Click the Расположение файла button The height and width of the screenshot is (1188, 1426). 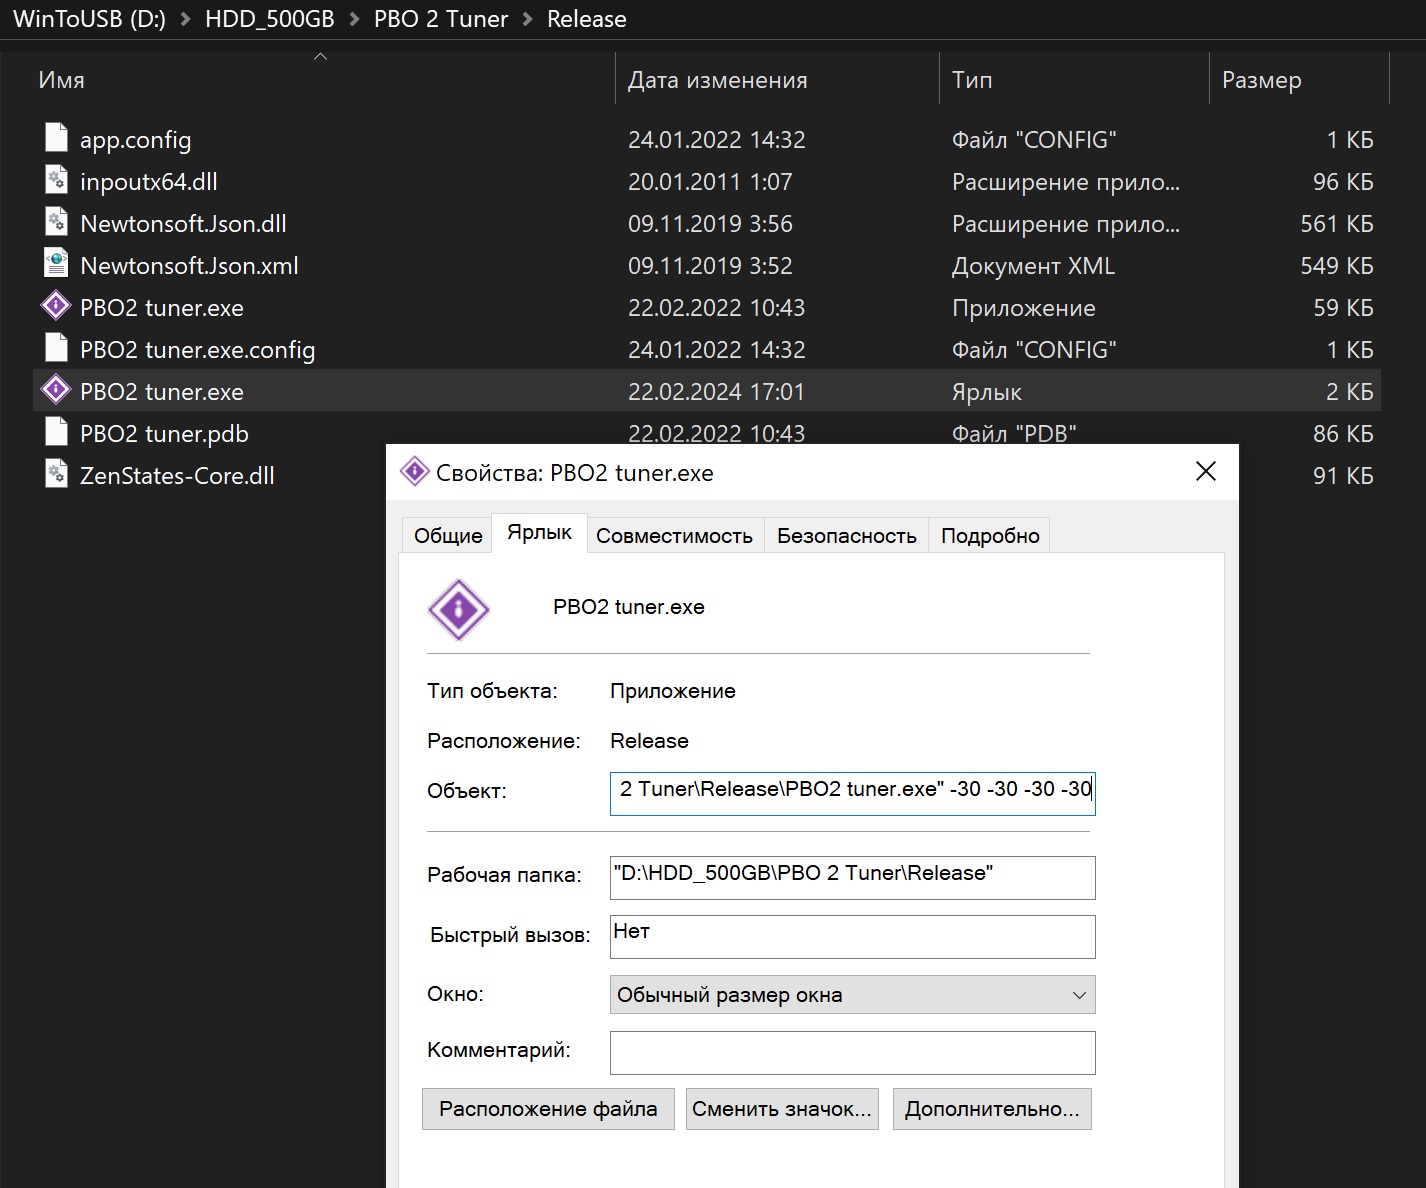[x=548, y=1109]
